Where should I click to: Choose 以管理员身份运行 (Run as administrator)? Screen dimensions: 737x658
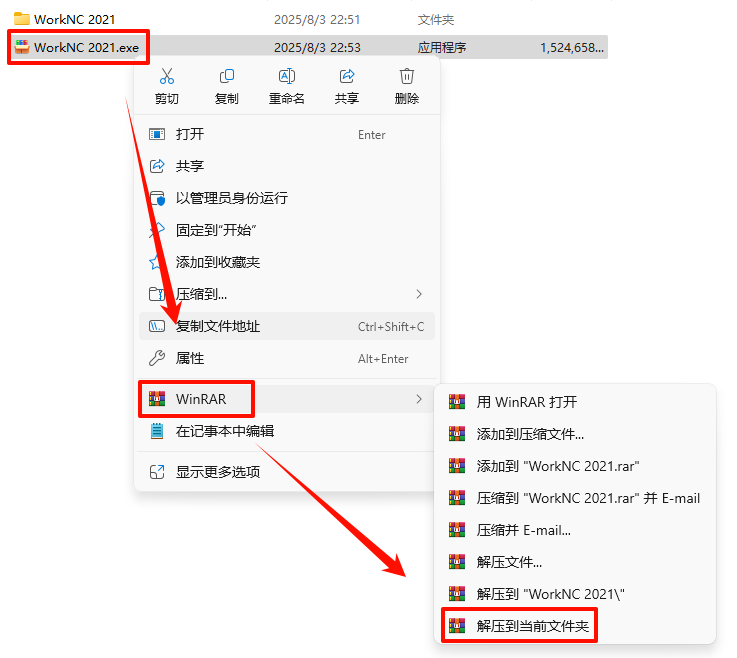287,198
